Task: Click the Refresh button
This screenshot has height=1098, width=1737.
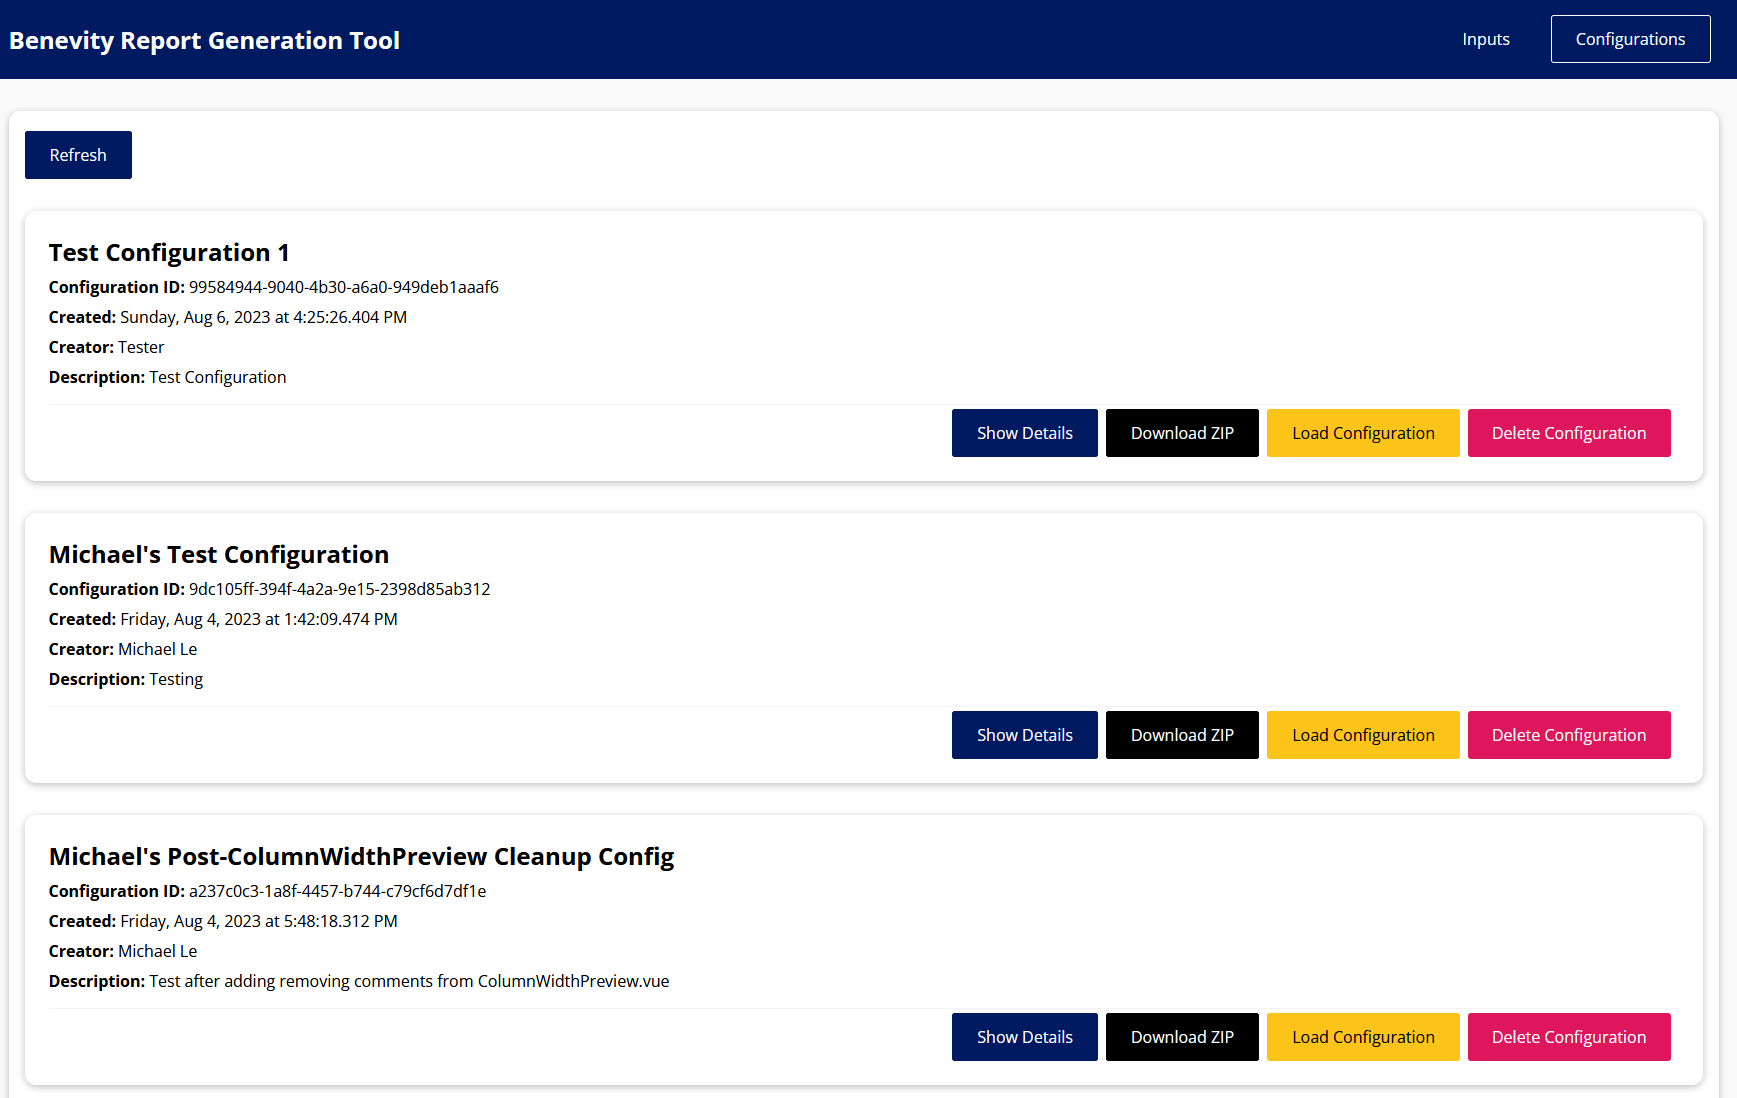Action: pos(78,155)
